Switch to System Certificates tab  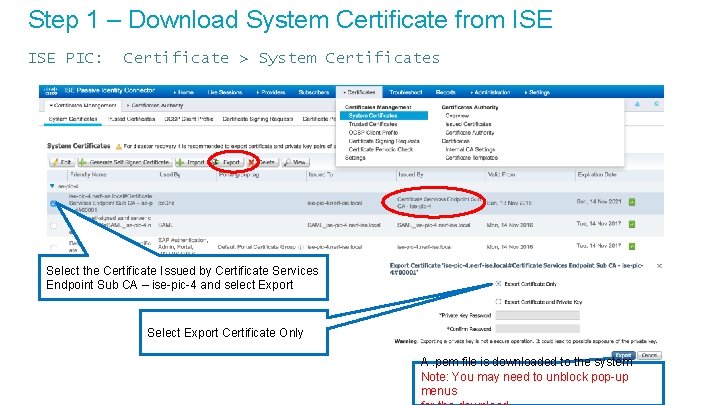point(73,119)
